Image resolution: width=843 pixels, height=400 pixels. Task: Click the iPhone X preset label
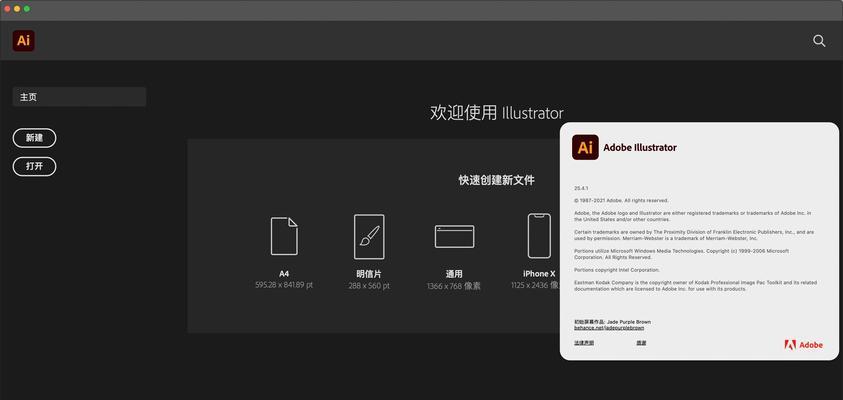tap(539, 274)
